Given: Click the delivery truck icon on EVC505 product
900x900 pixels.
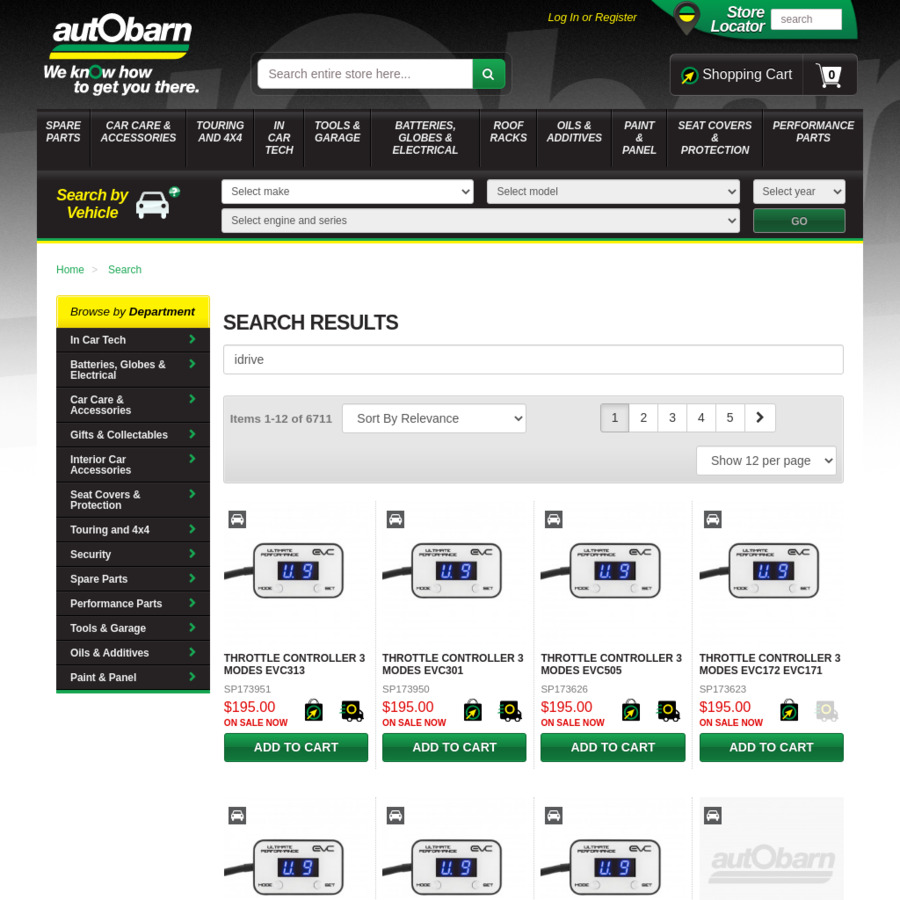Looking at the screenshot, I should pos(668,710).
